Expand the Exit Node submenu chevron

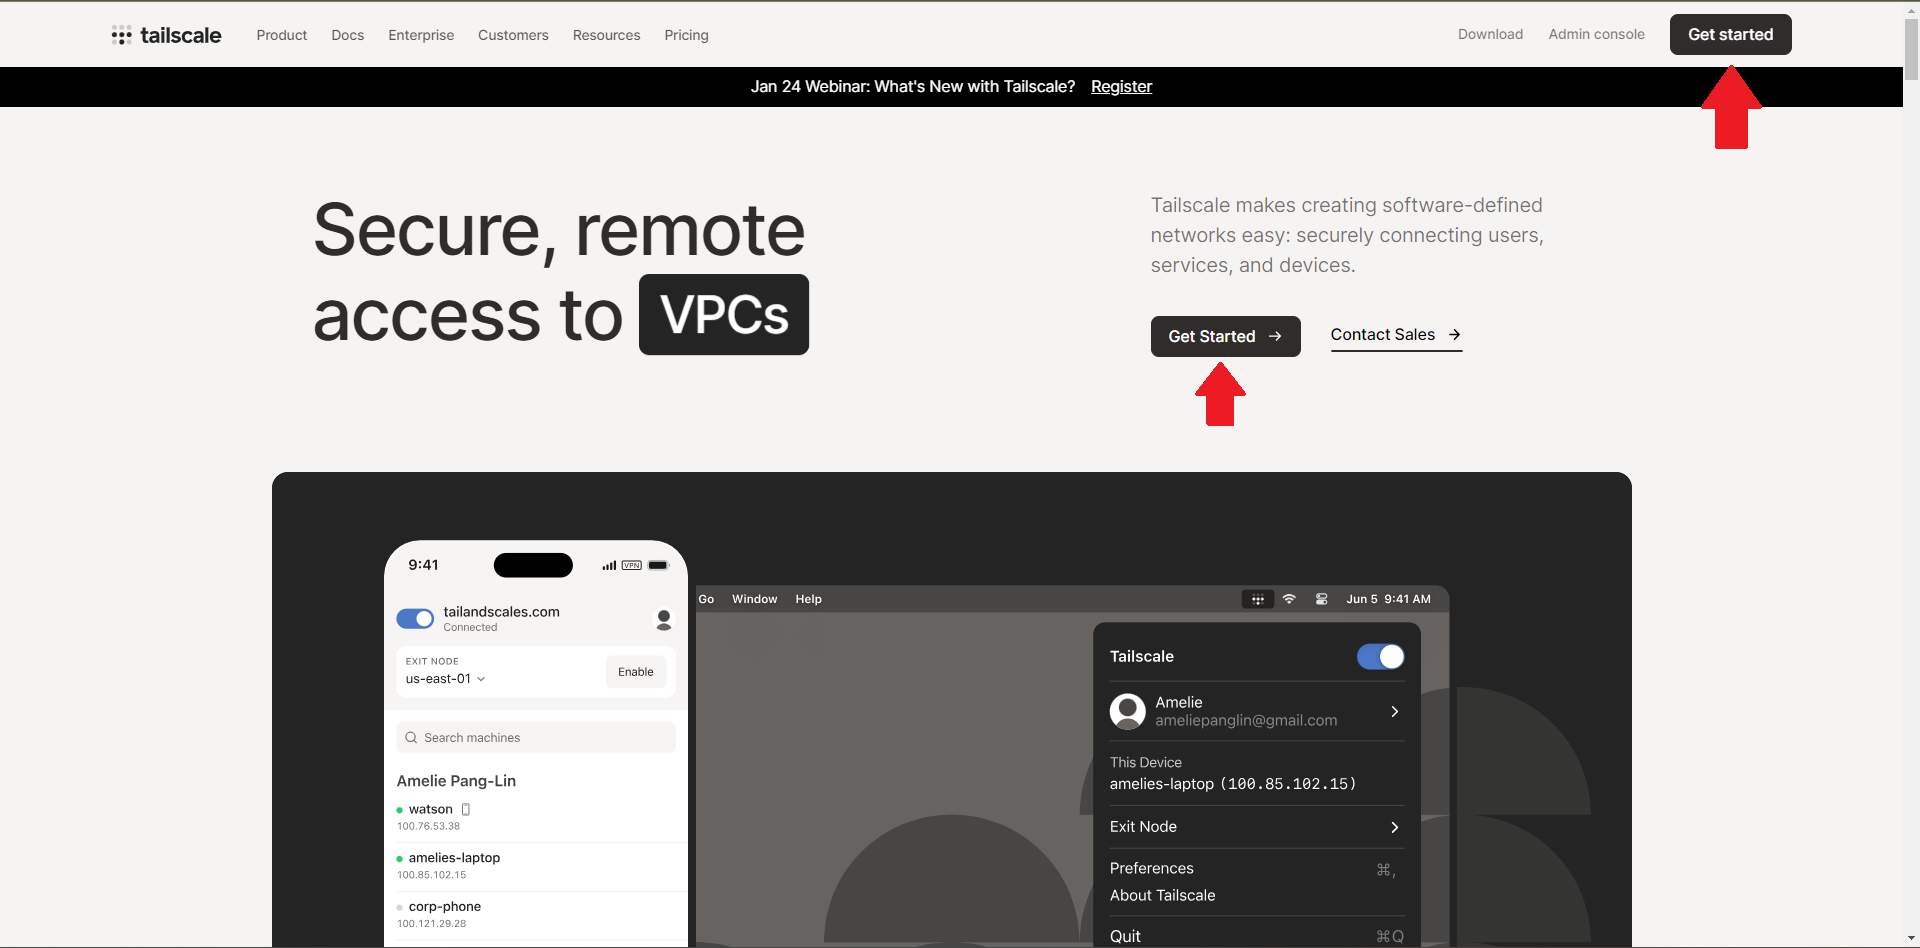1394,827
